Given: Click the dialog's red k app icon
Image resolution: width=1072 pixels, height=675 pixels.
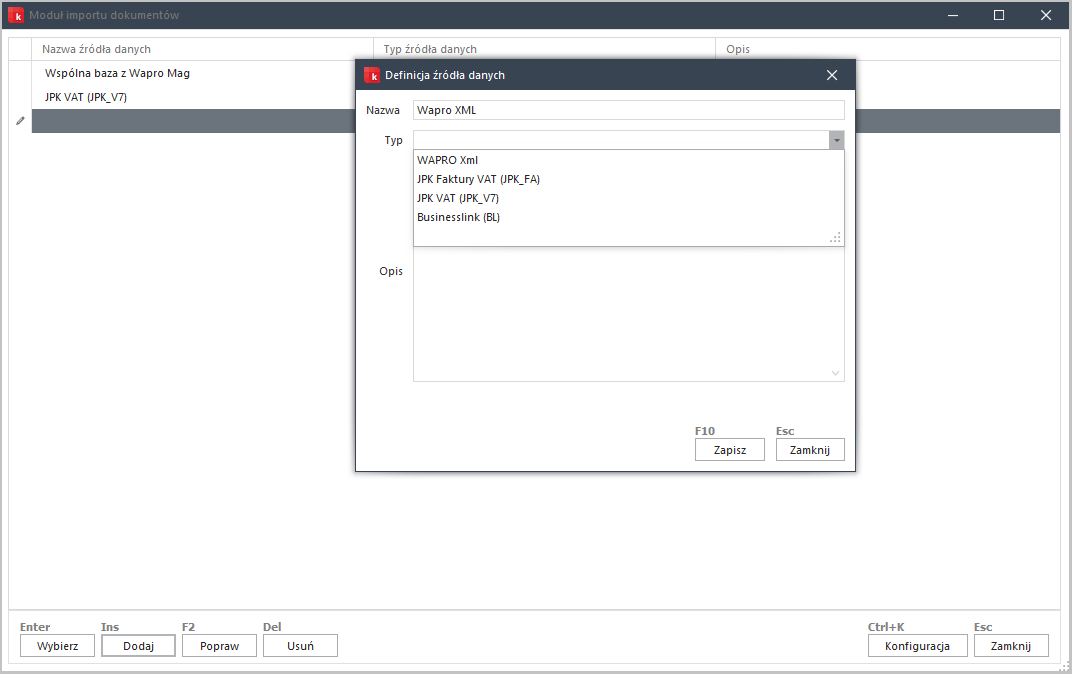Looking at the screenshot, I should [372, 75].
